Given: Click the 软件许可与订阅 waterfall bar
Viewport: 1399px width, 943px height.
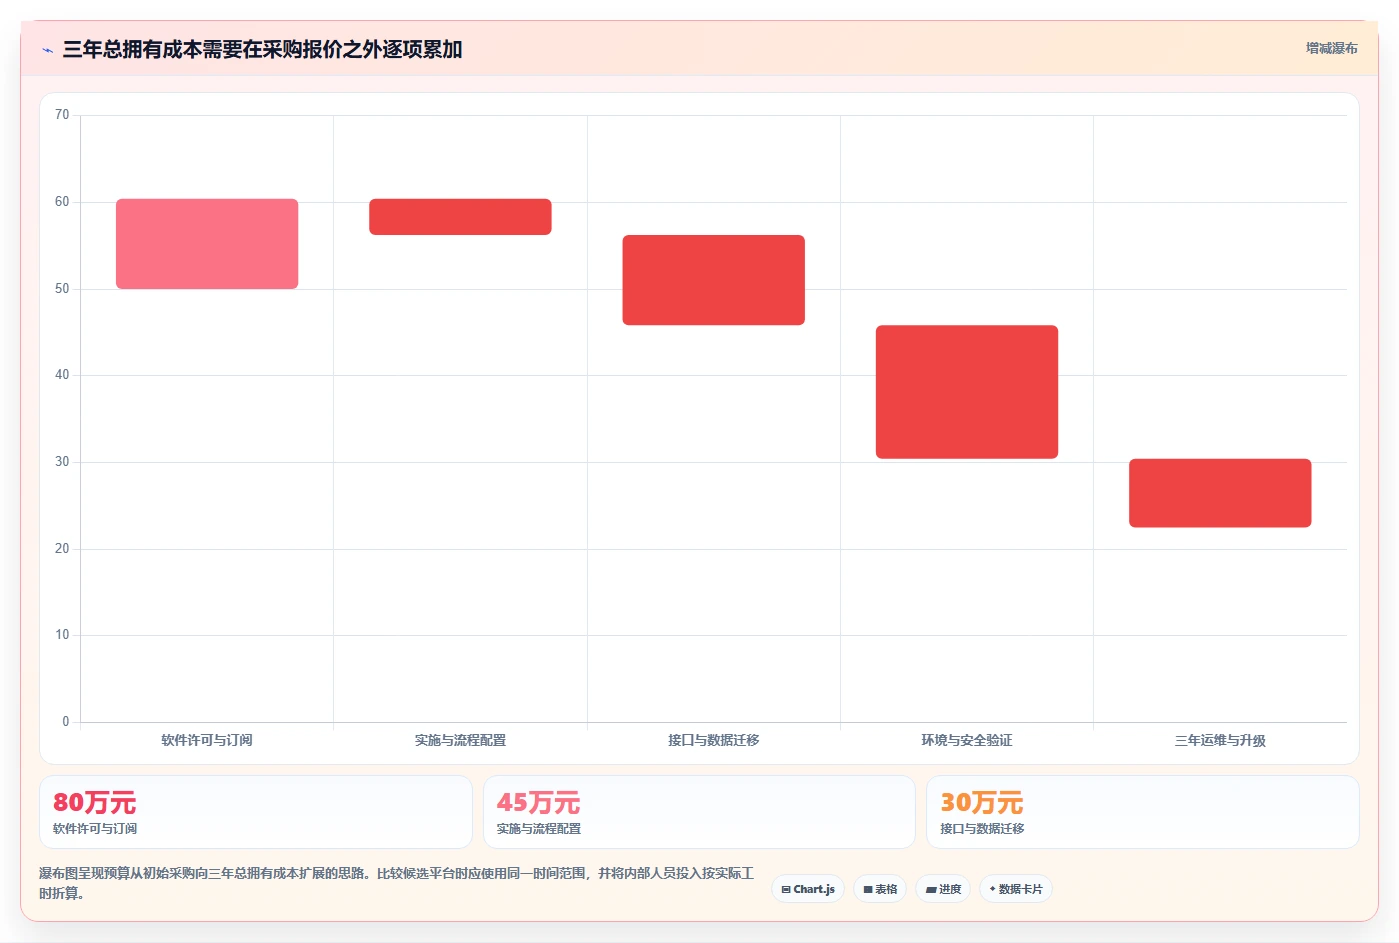Looking at the screenshot, I should tap(207, 244).
